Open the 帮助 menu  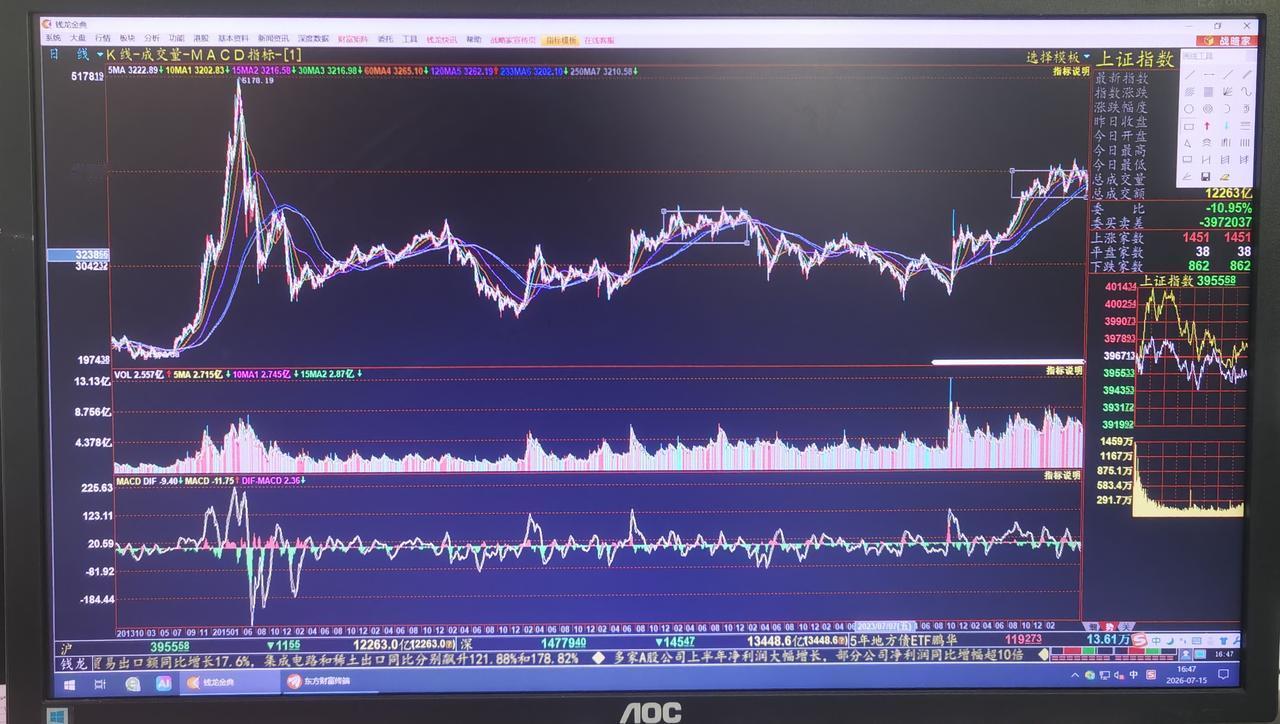pos(474,39)
